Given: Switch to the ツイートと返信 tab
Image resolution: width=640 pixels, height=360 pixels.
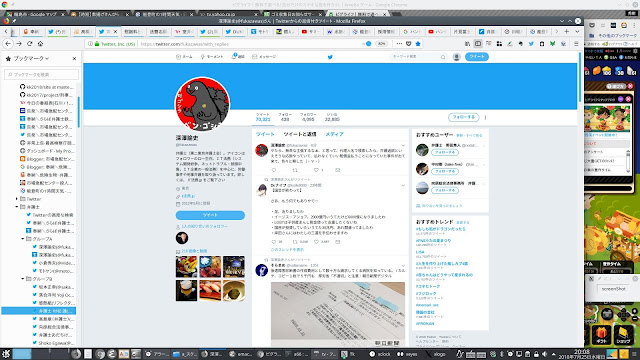Looking at the screenshot, I should pyautogui.click(x=300, y=134).
